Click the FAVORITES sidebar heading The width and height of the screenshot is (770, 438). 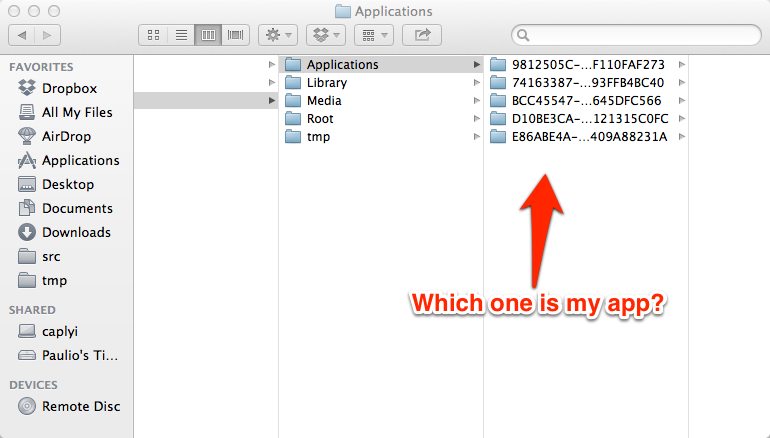coord(41,67)
